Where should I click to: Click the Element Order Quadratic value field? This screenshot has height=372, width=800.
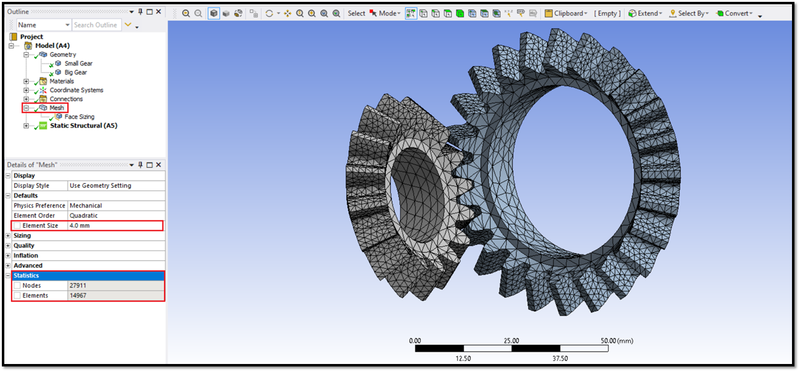tap(116, 215)
